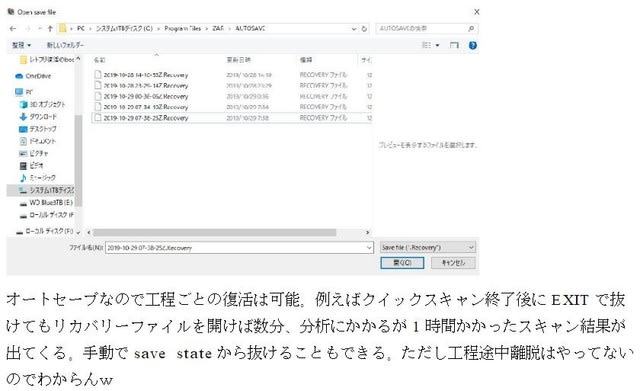
Task: Expand the ファイル名 dropdown arrow
Action: coord(369,248)
